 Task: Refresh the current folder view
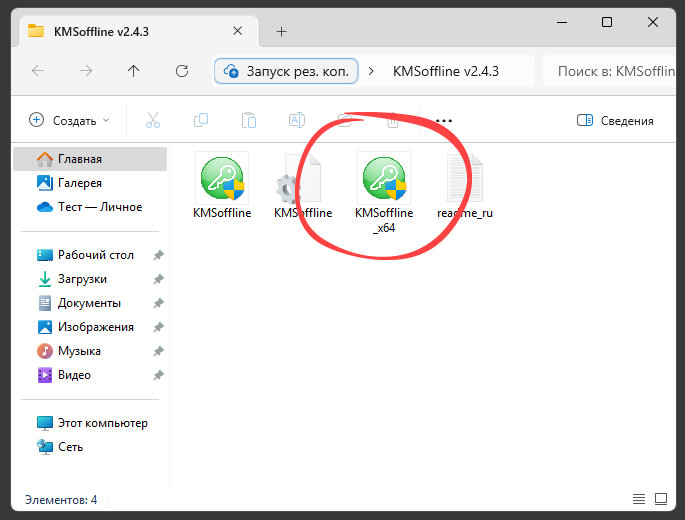182,71
